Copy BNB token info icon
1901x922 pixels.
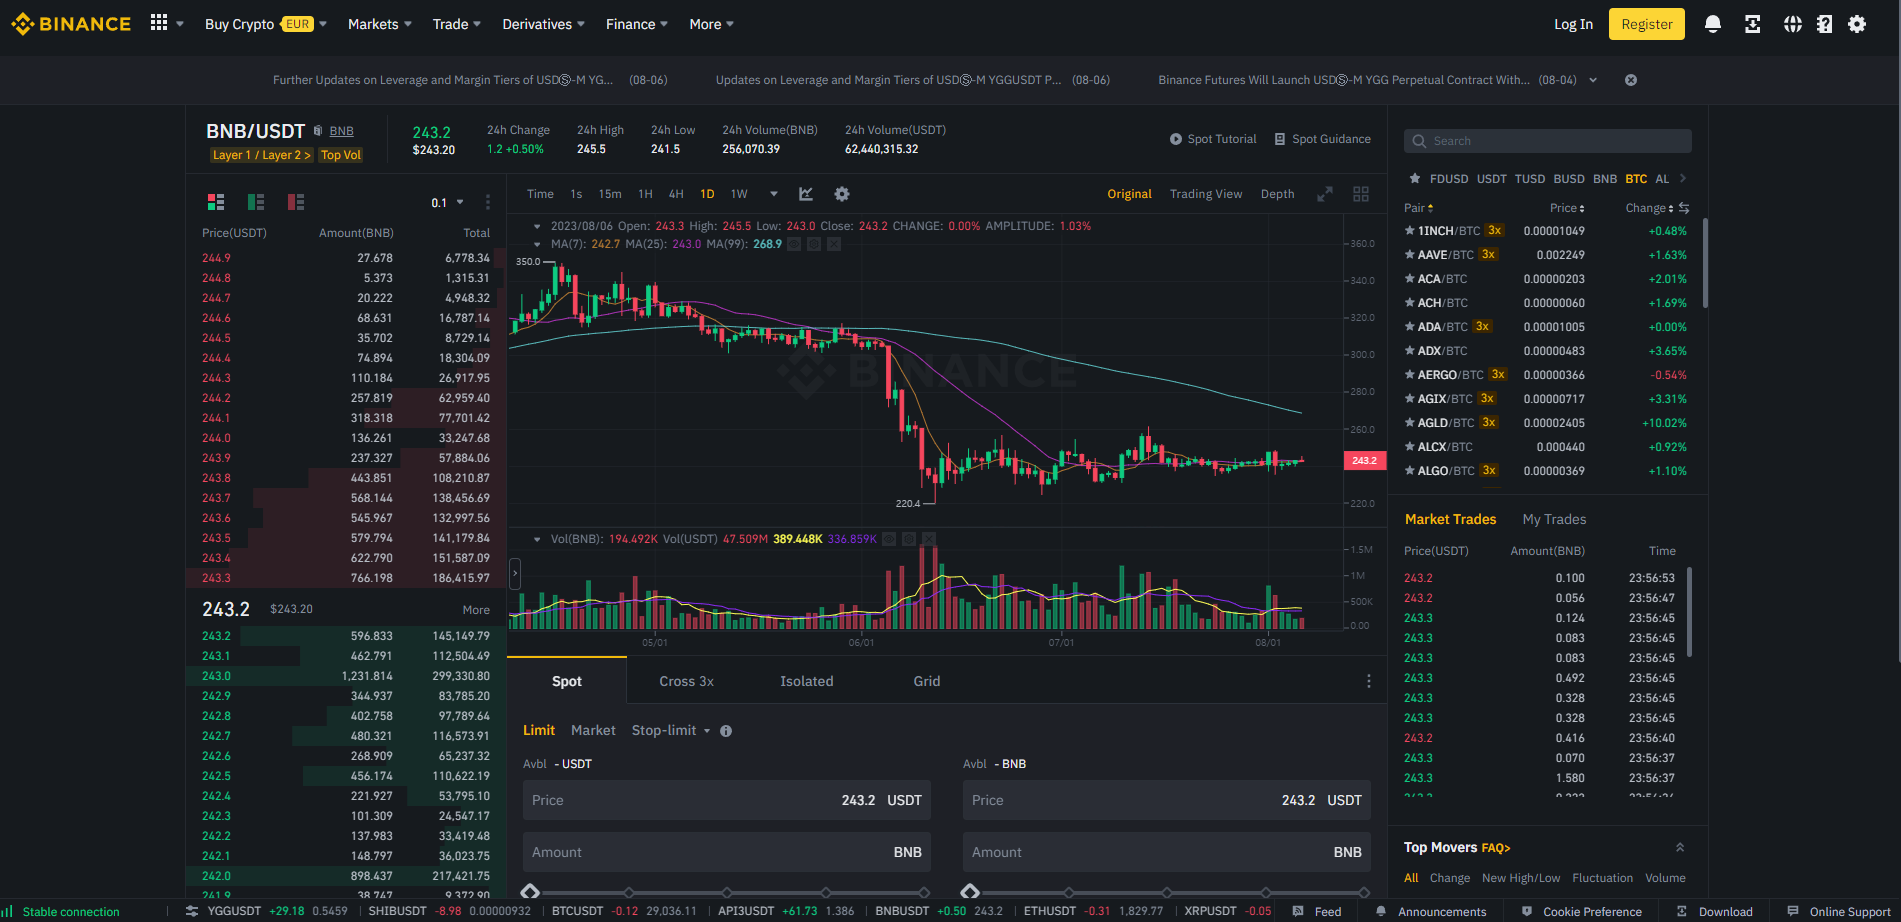tap(318, 131)
